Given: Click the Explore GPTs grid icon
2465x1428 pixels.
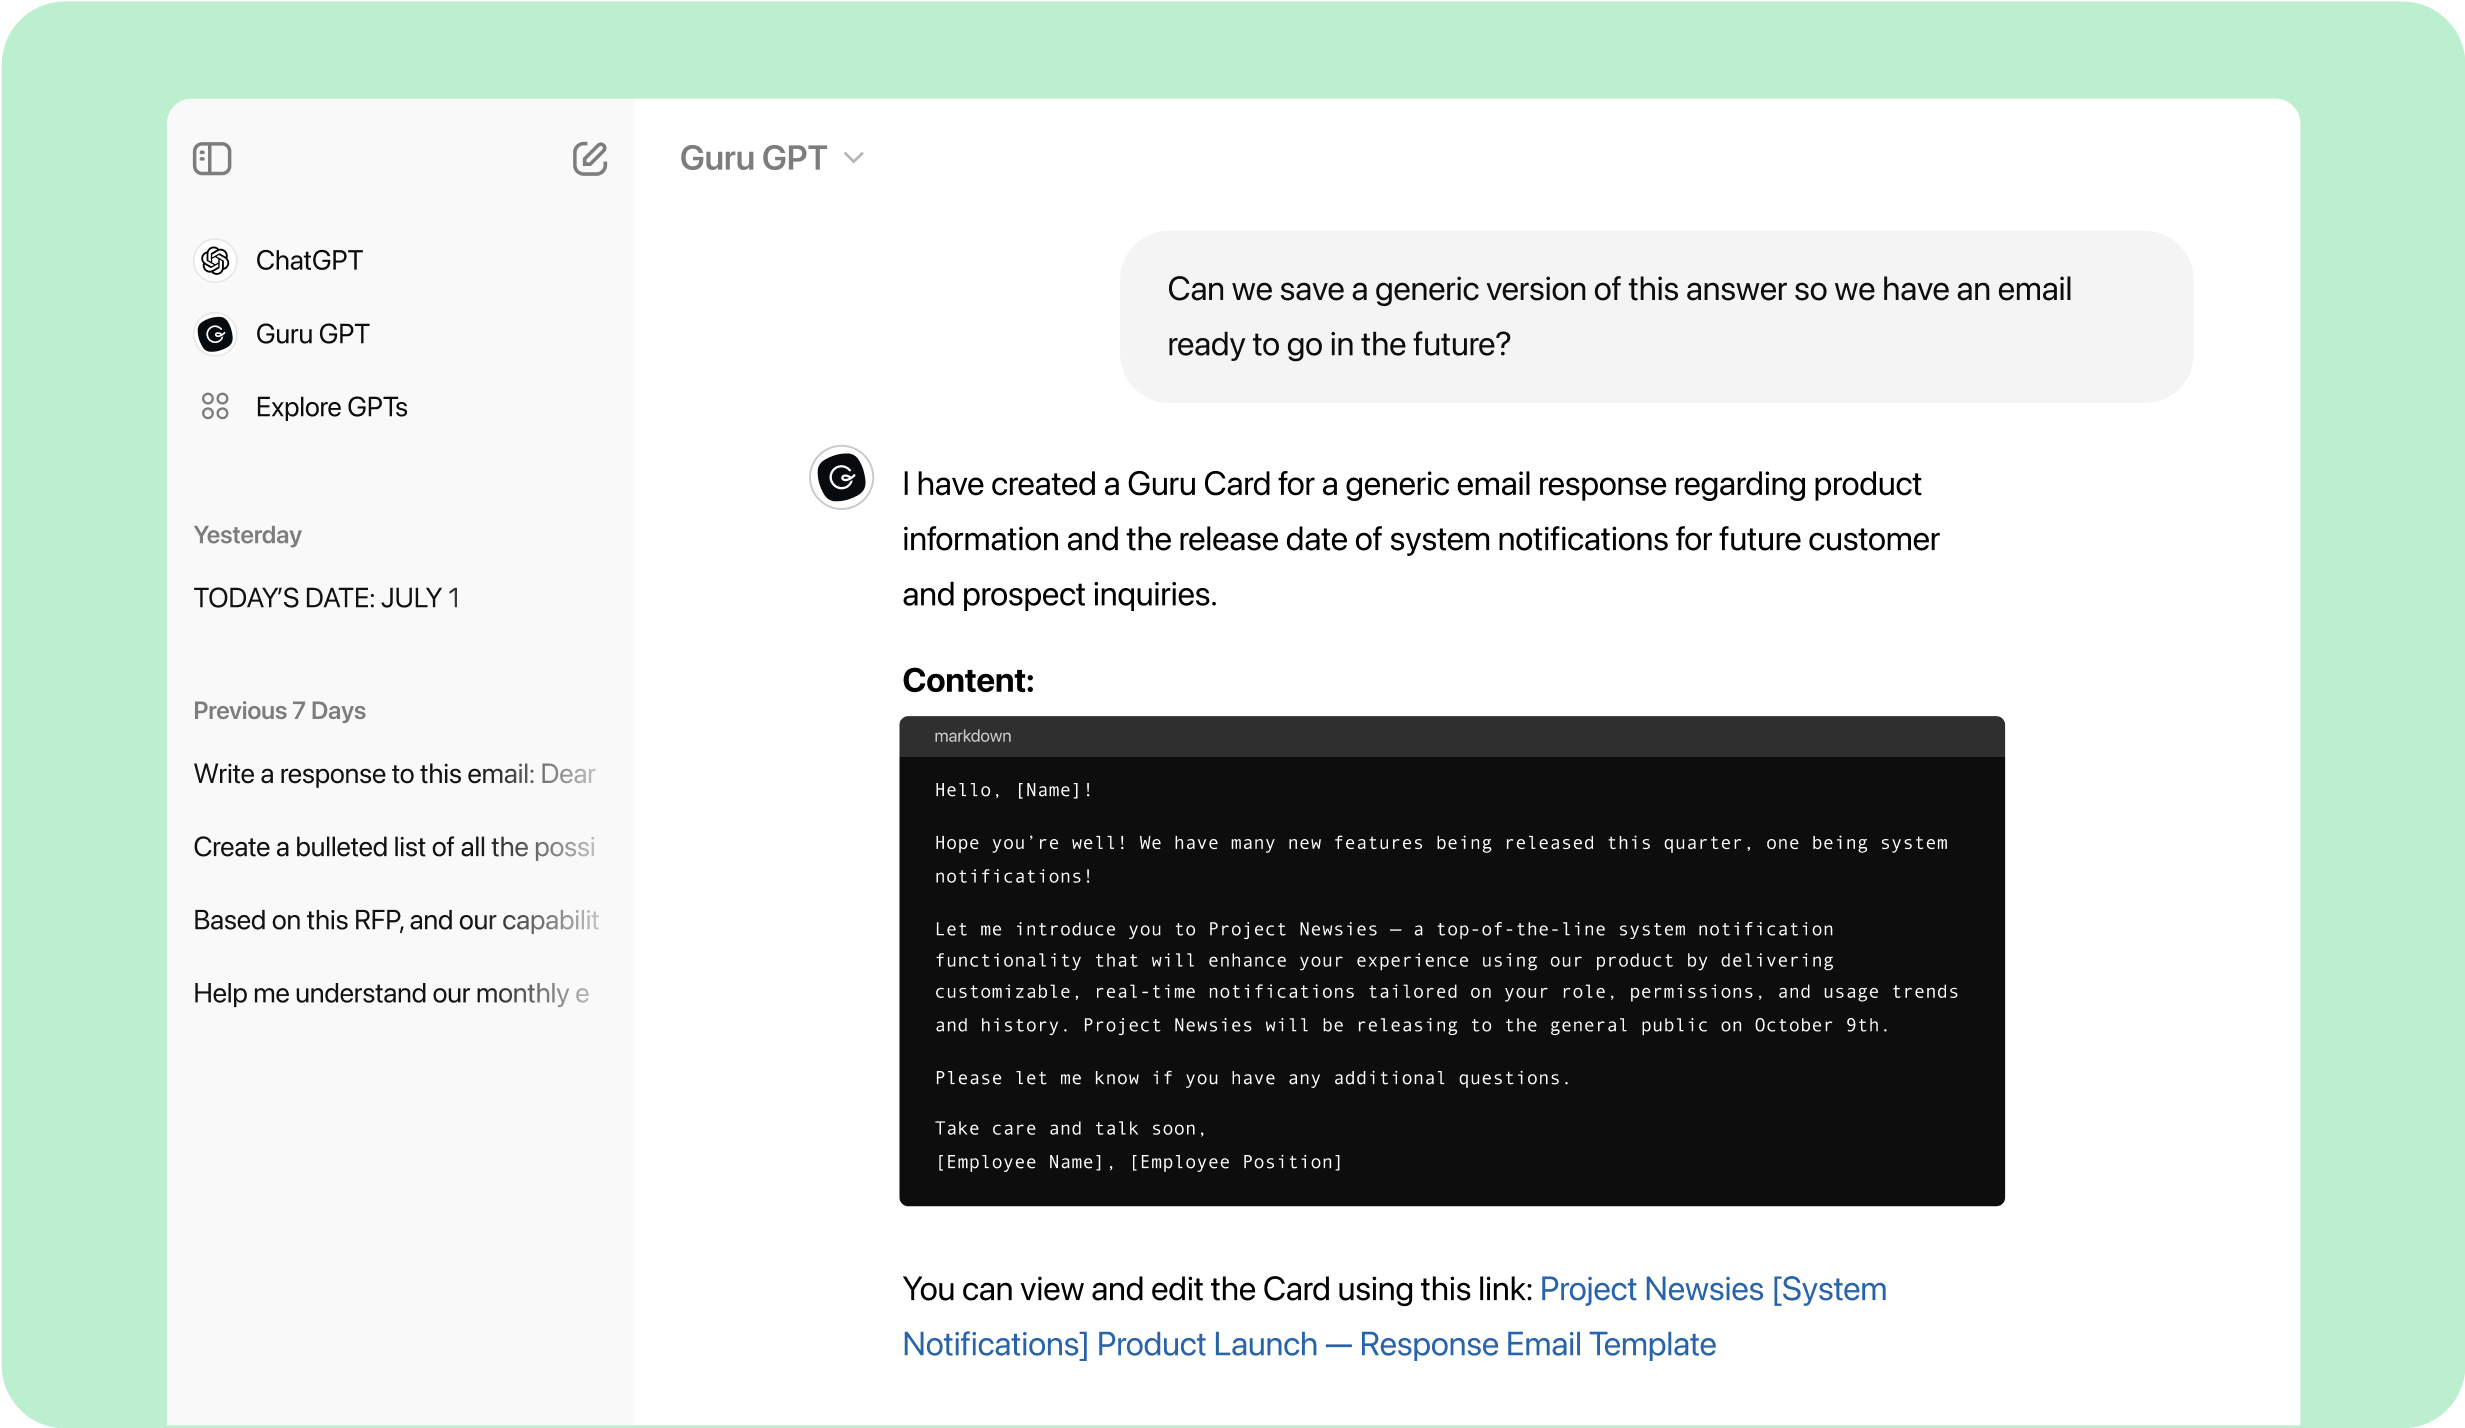Looking at the screenshot, I should point(215,407).
